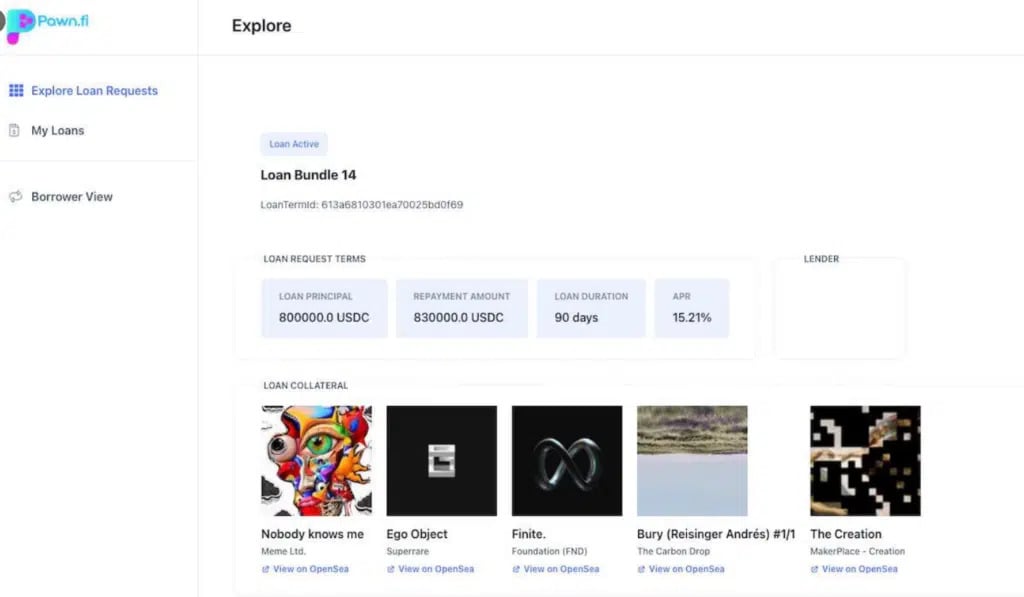The width and height of the screenshot is (1024, 597).
Task: Click the Explore Loan Requests grid icon
Action: [x=16, y=90]
